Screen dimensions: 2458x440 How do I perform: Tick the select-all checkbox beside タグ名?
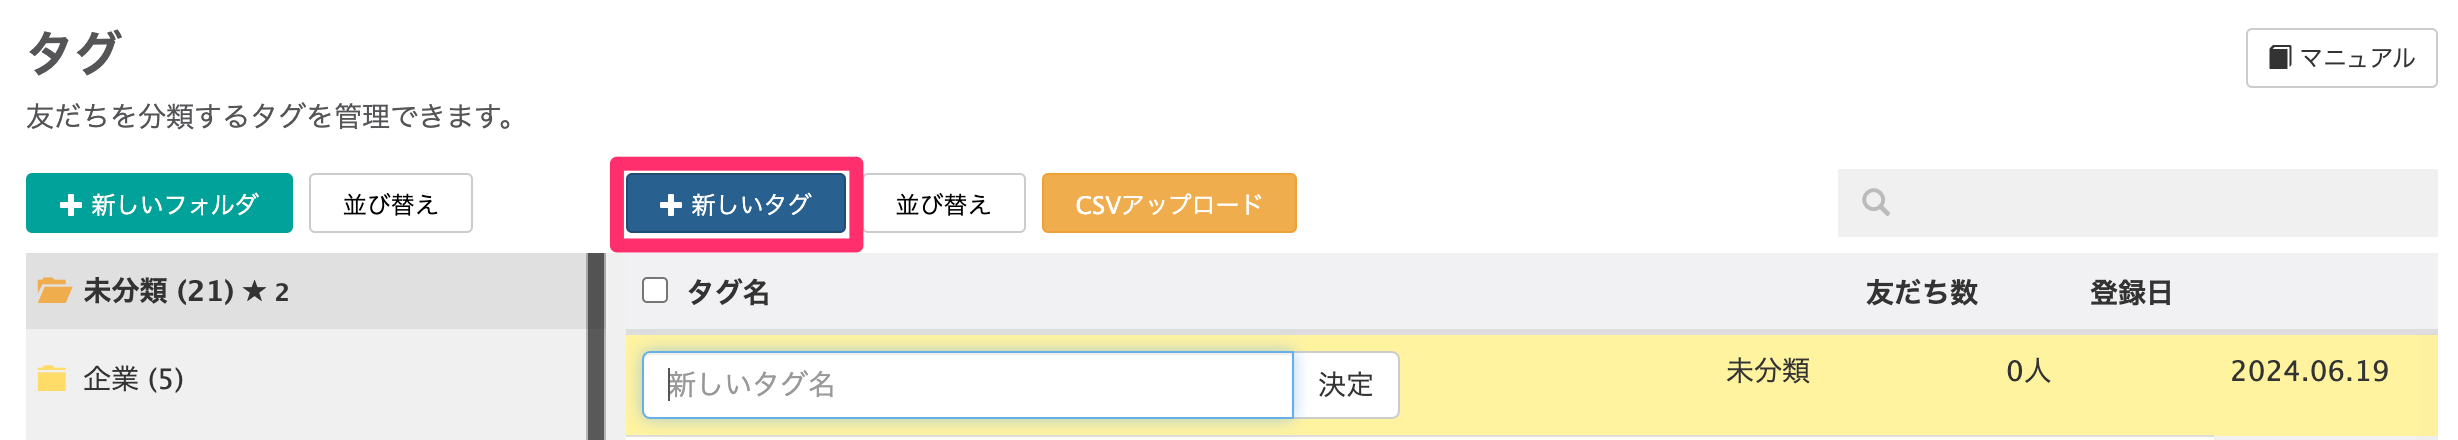point(655,291)
